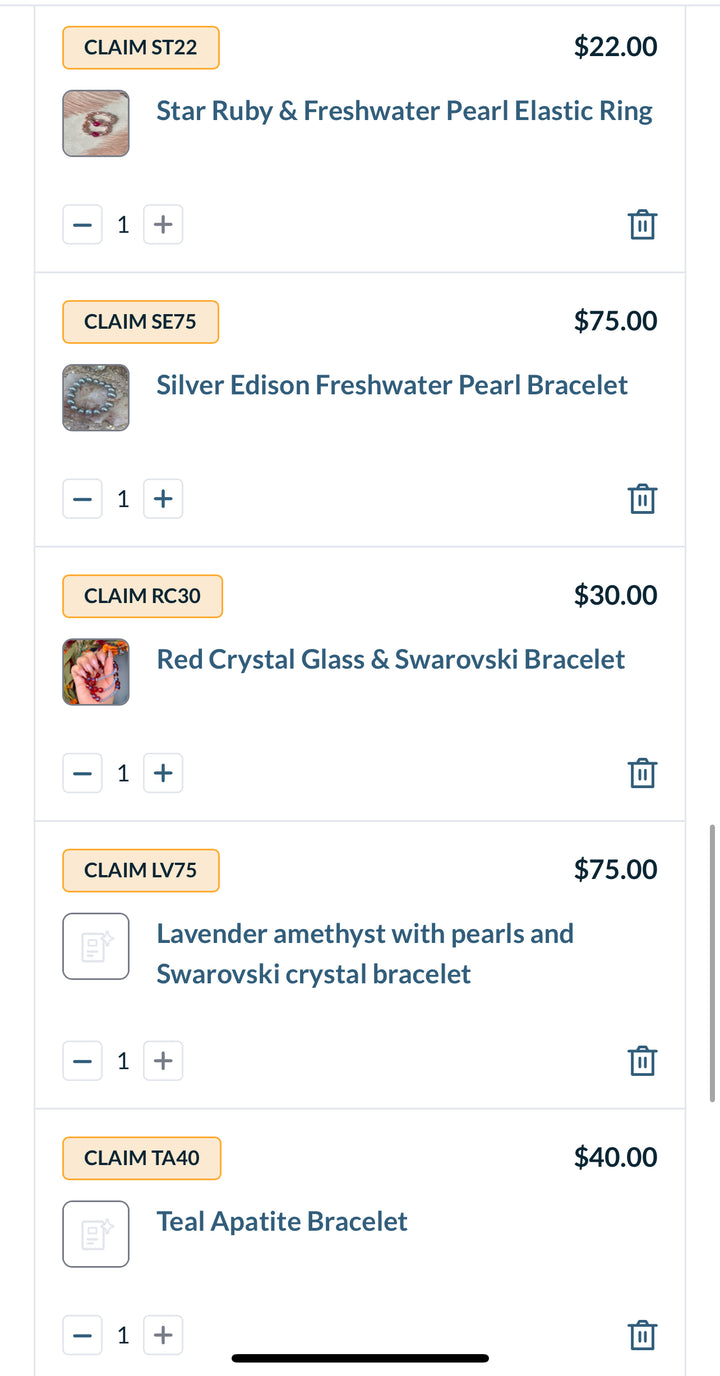Delete the Star Ruby ring item

[642, 224]
